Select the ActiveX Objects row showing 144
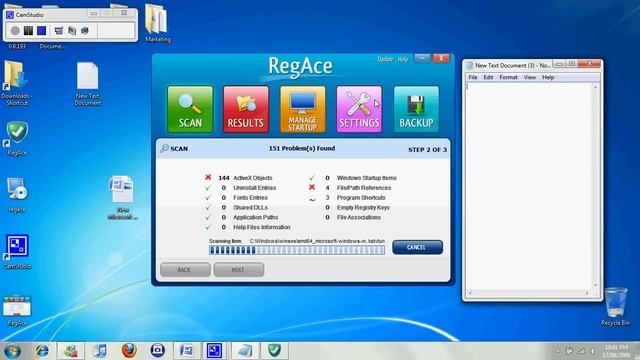This screenshot has height=360, width=640. [238, 178]
